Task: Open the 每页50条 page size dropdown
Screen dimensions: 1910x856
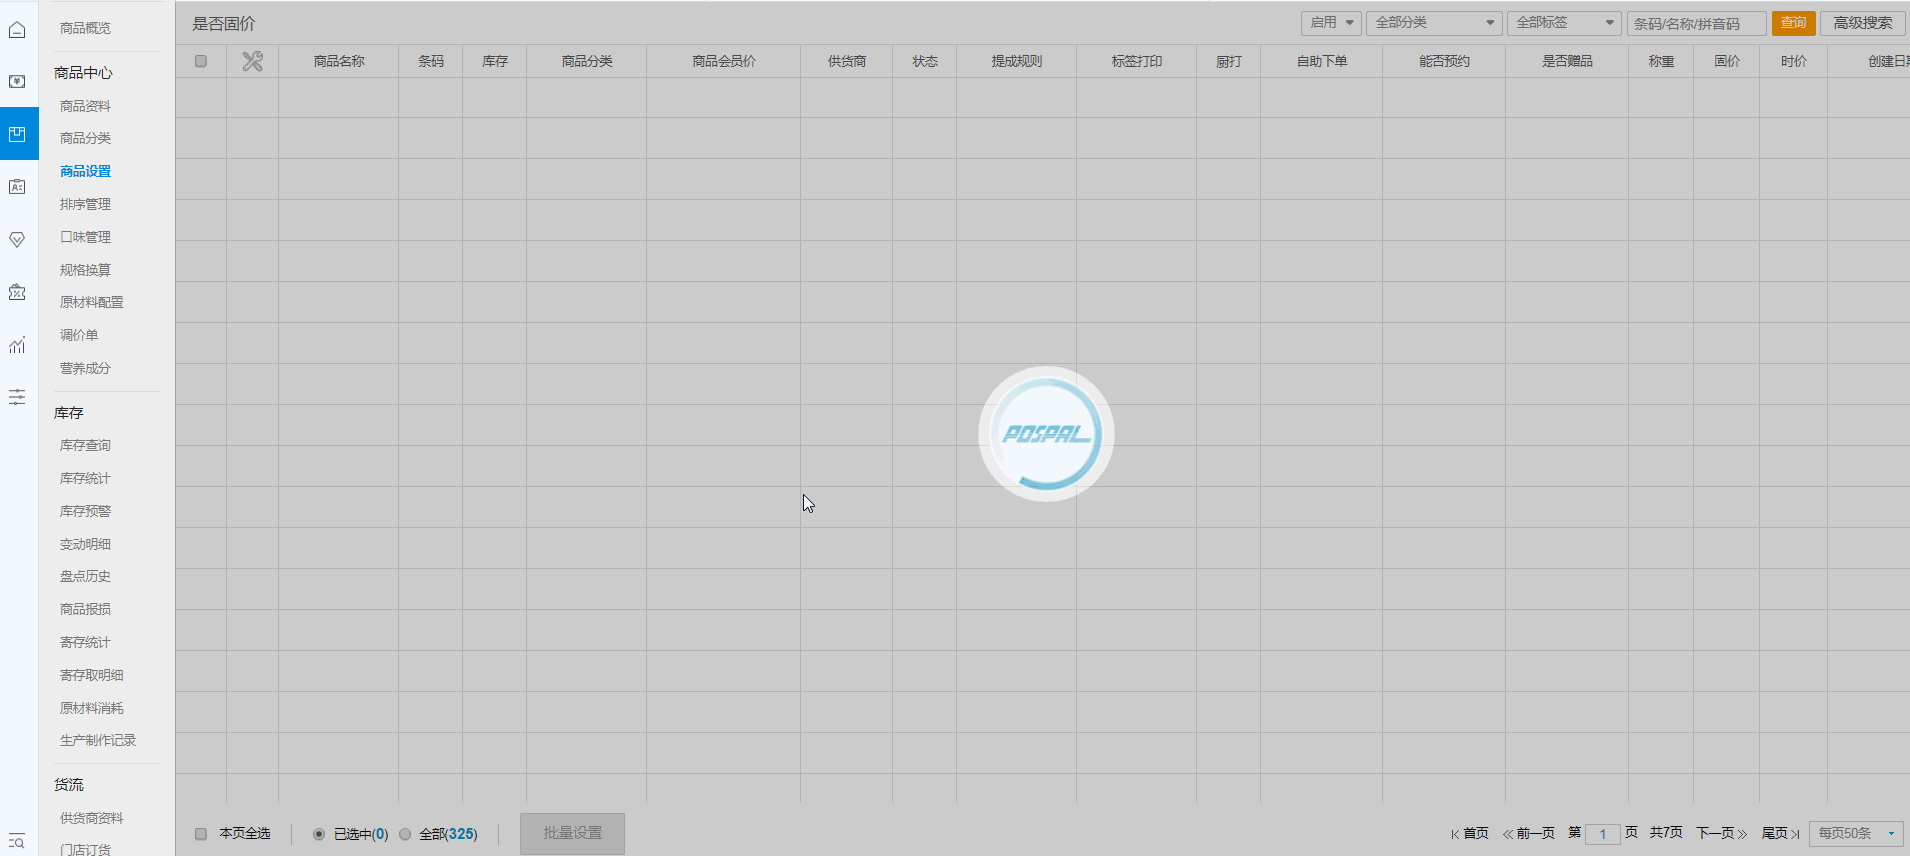Action: click(1855, 834)
